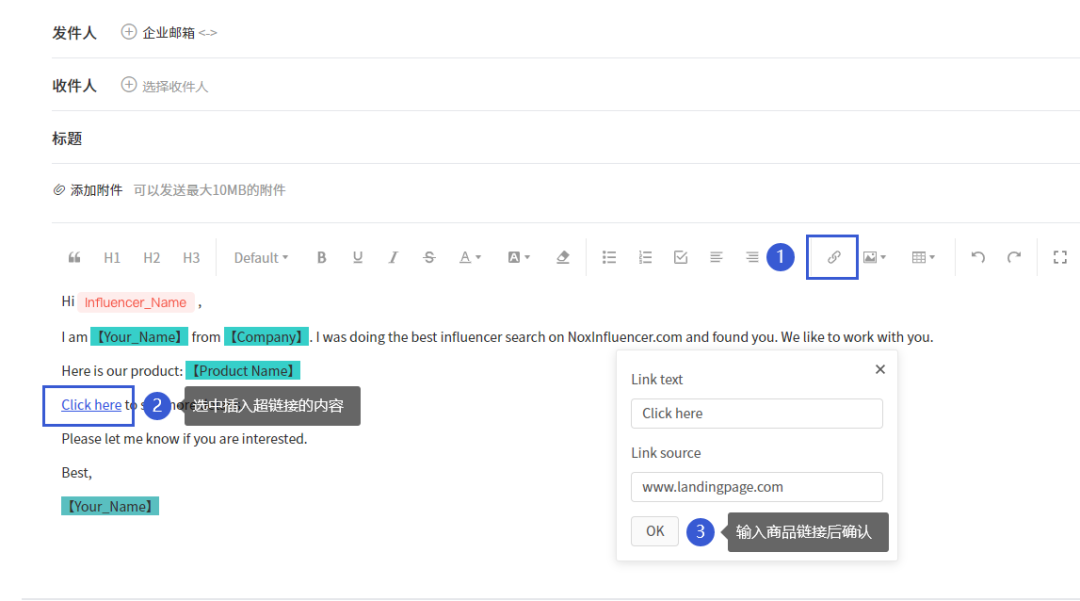Click OK to confirm the link

655,531
